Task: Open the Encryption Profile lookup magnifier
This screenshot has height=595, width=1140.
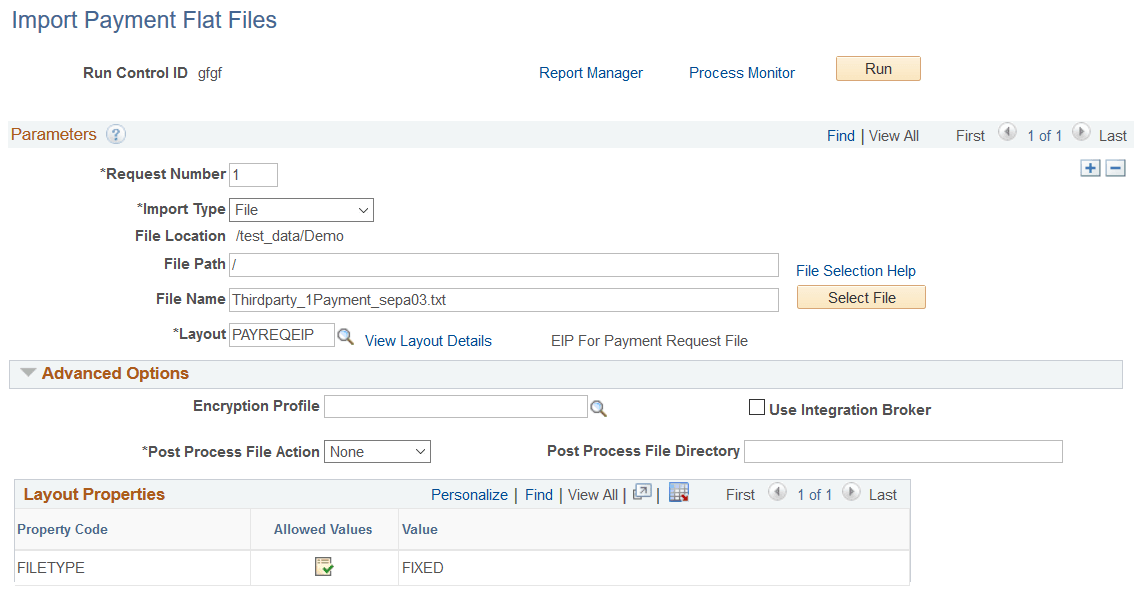Action: click(x=600, y=406)
